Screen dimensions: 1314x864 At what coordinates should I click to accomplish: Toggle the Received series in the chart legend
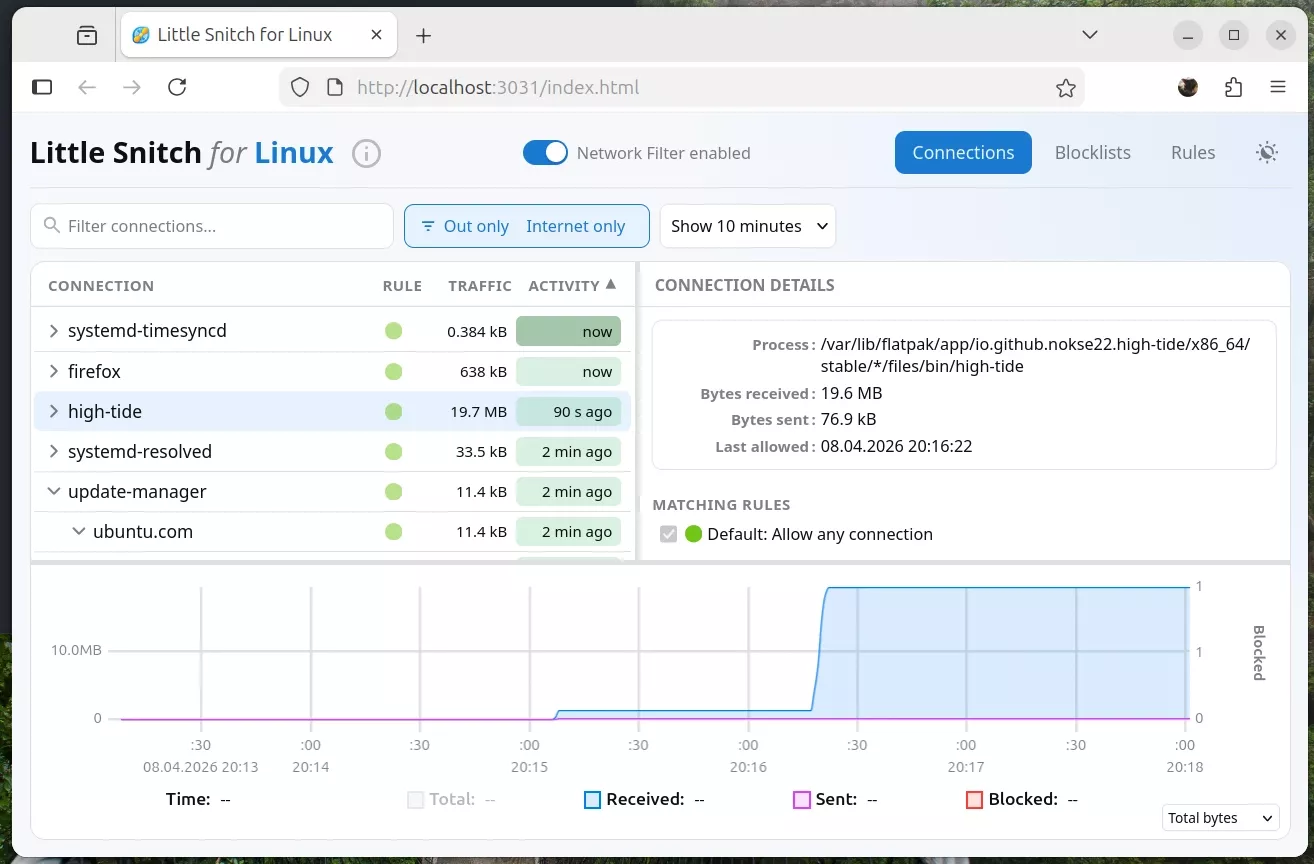(592, 800)
